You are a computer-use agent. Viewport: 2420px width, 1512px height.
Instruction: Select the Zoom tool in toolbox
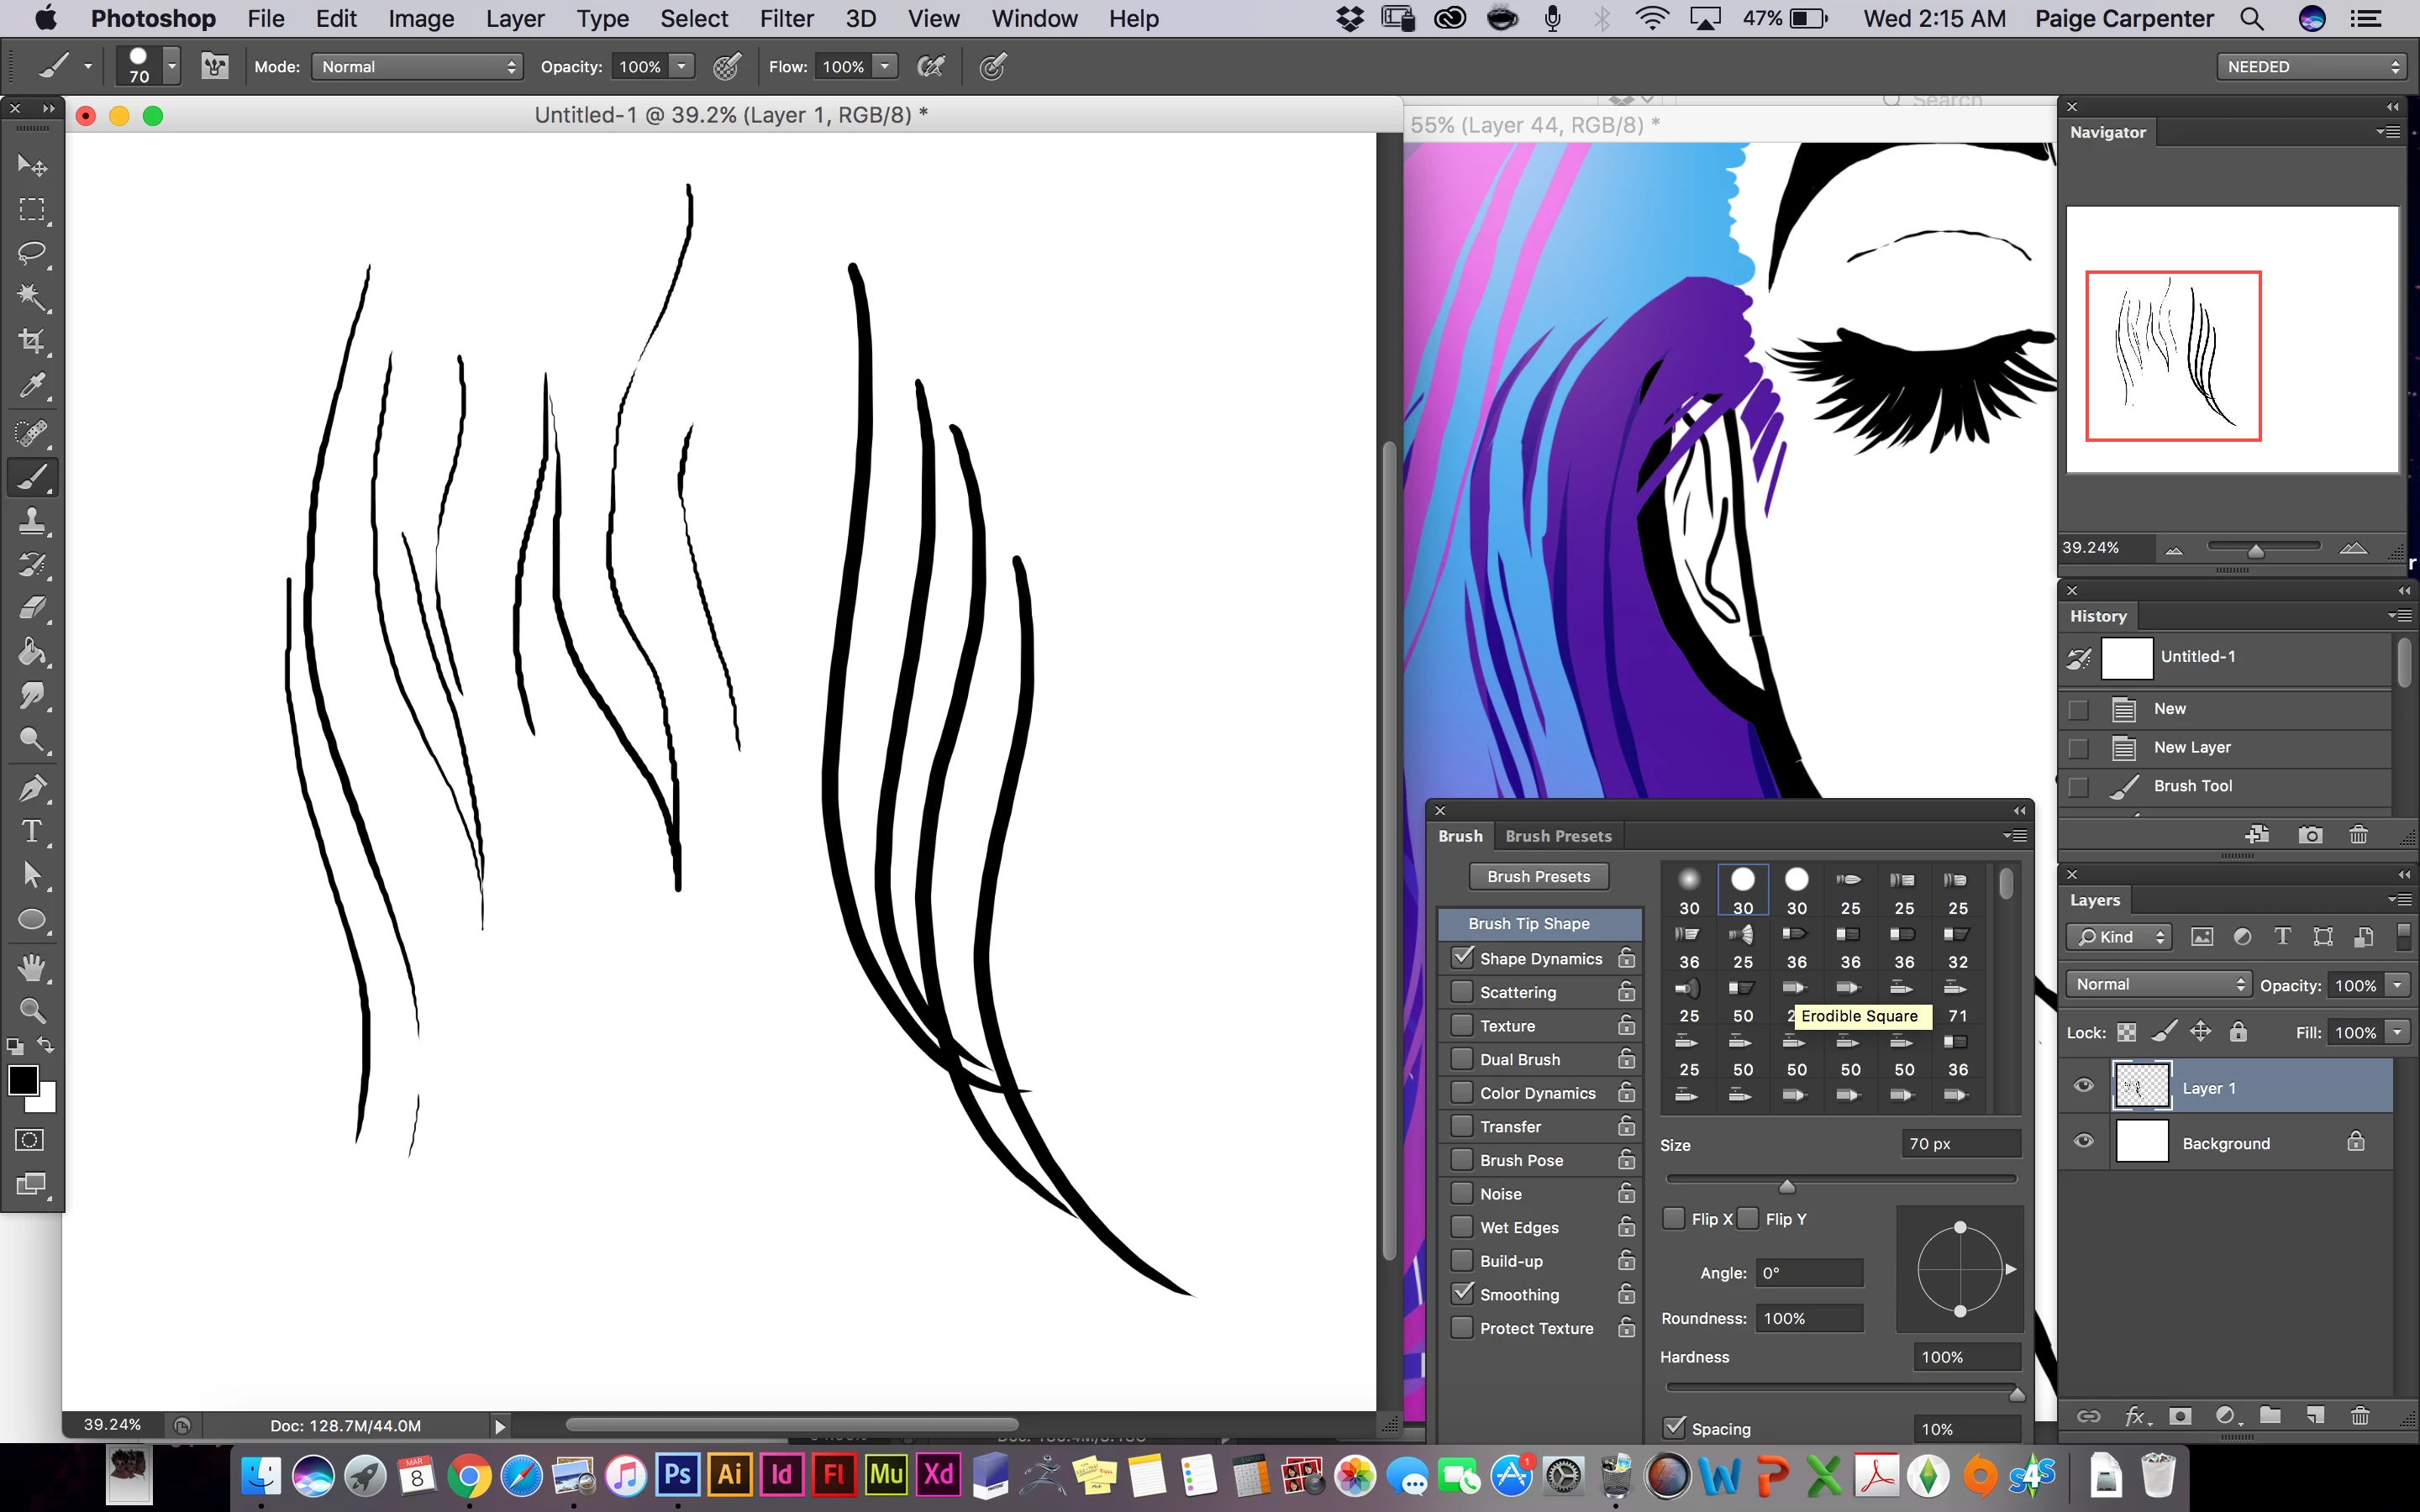32,1011
